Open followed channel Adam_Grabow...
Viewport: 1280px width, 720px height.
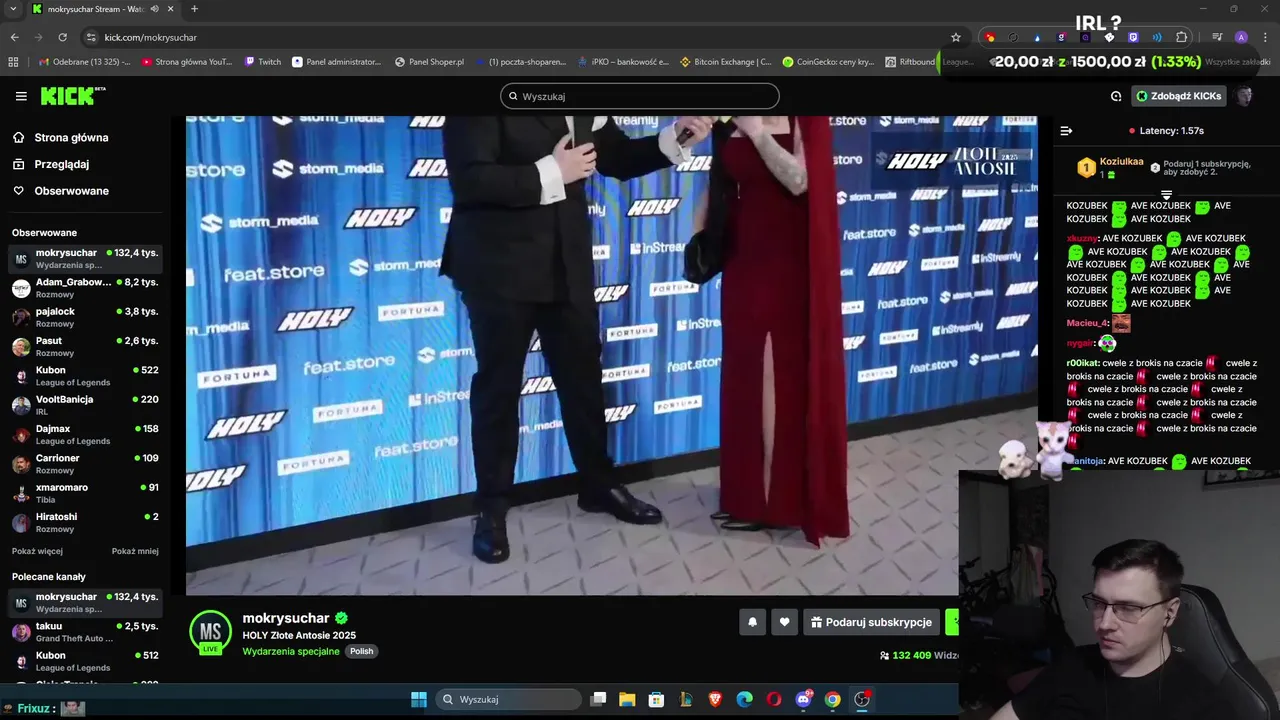tap(85, 288)
